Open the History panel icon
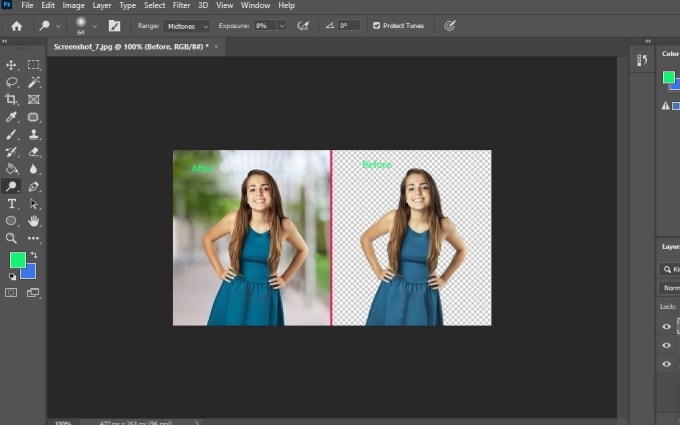Viewport: 680px width, 425px height. [642, 60]
